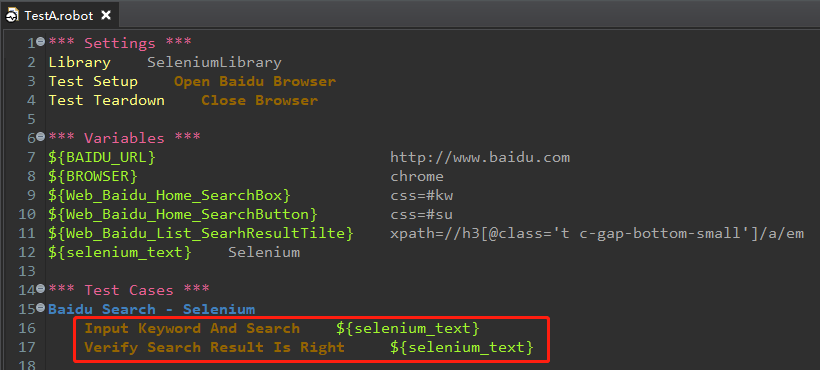Click line number 5 in the gutter
Viewport: 820px width, 370px height.
click(31, 119)
